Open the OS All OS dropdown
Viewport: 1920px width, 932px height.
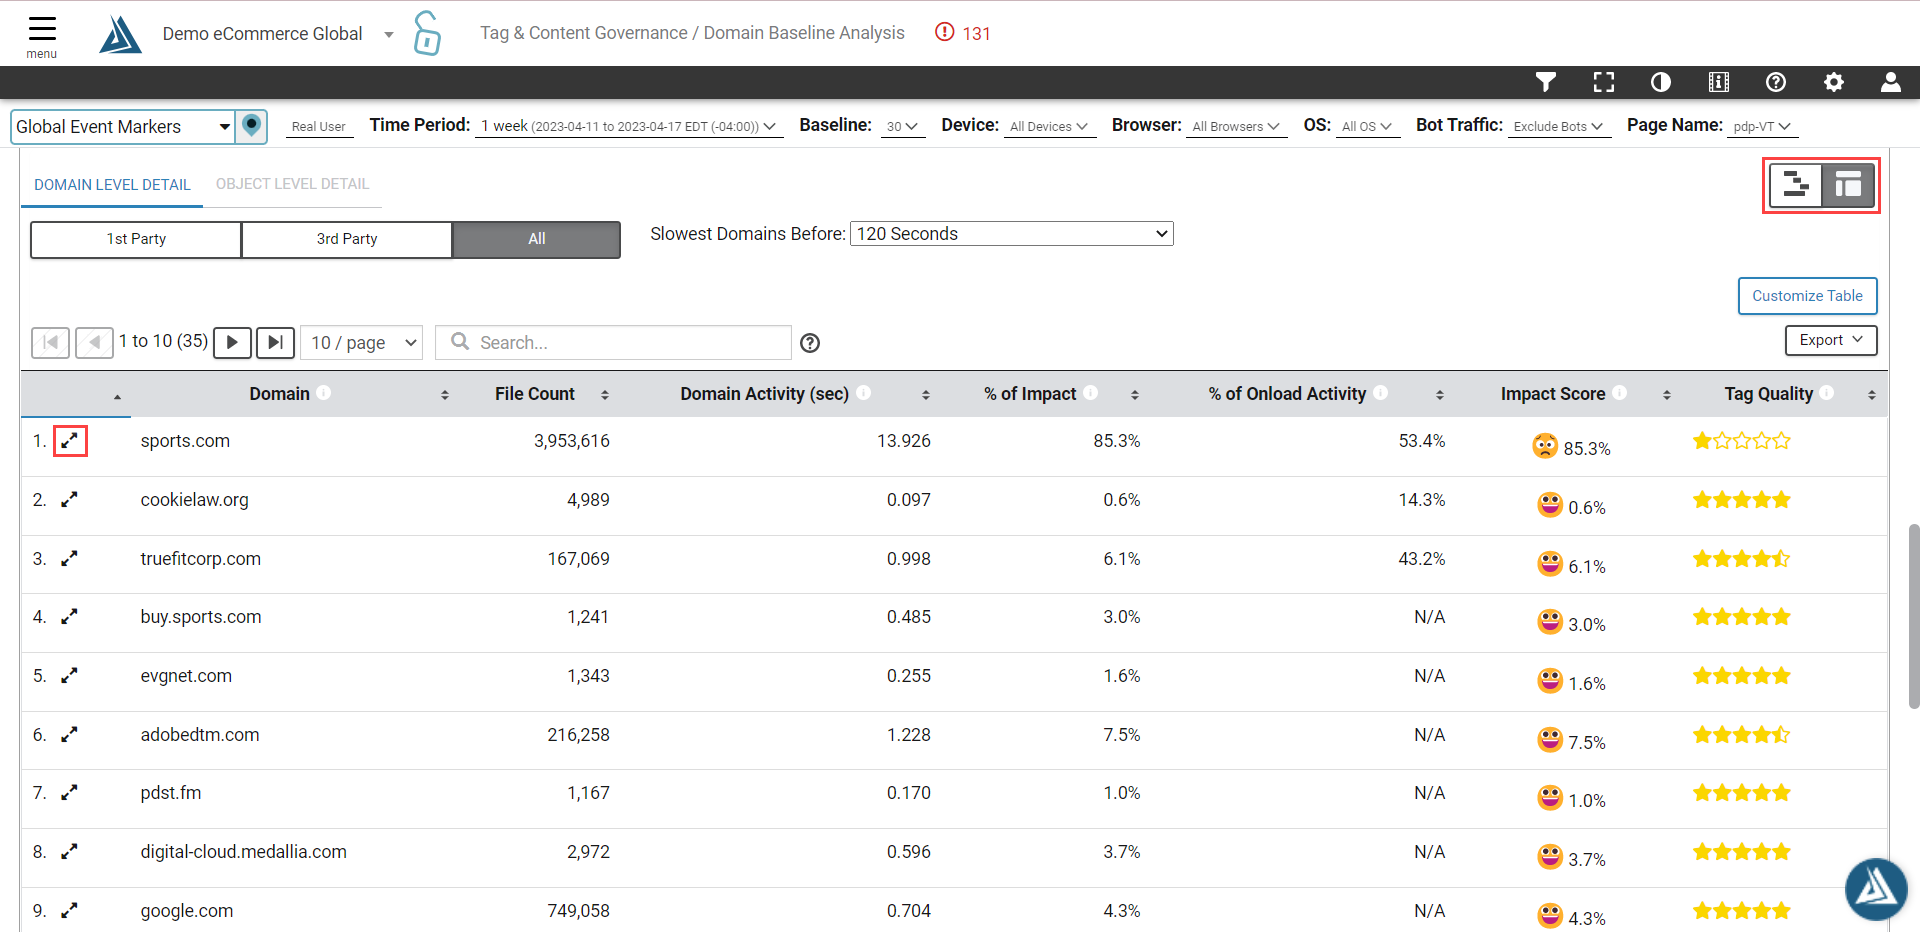pyautogui.click(x=1367, y=127)
